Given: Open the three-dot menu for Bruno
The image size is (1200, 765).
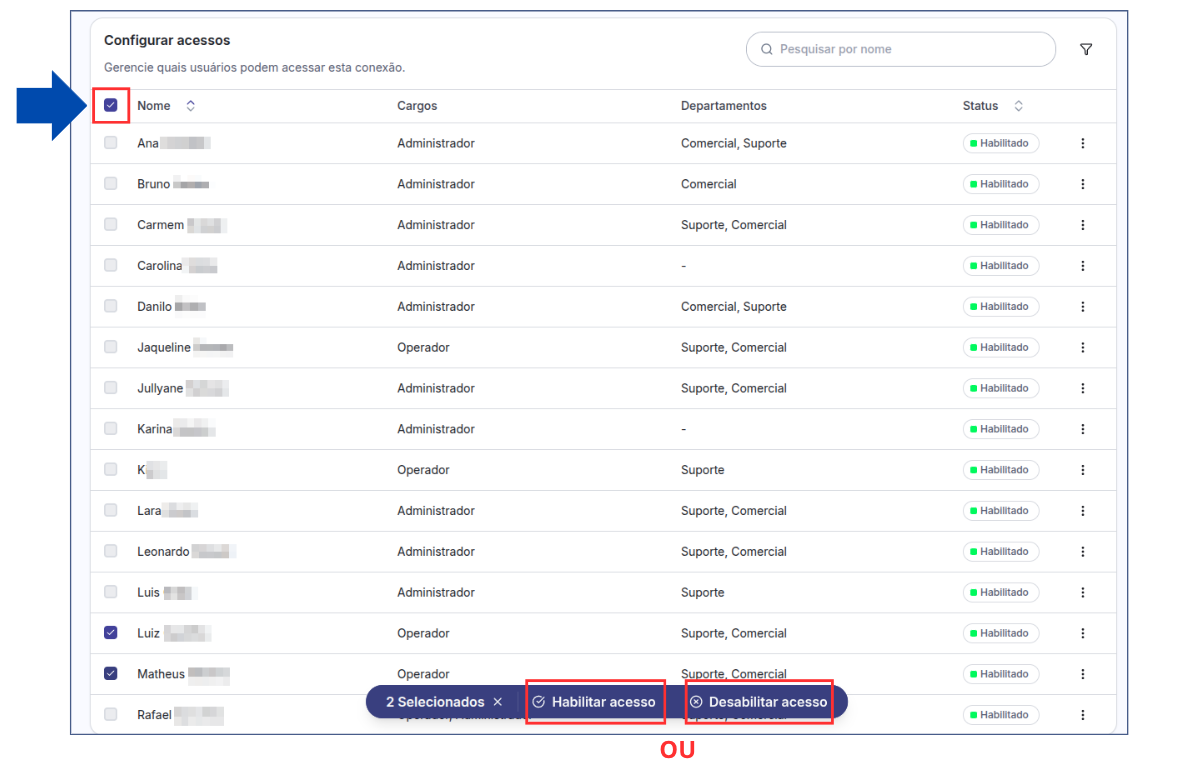Looking at the screenshot, I should (x=1082, y=184).
